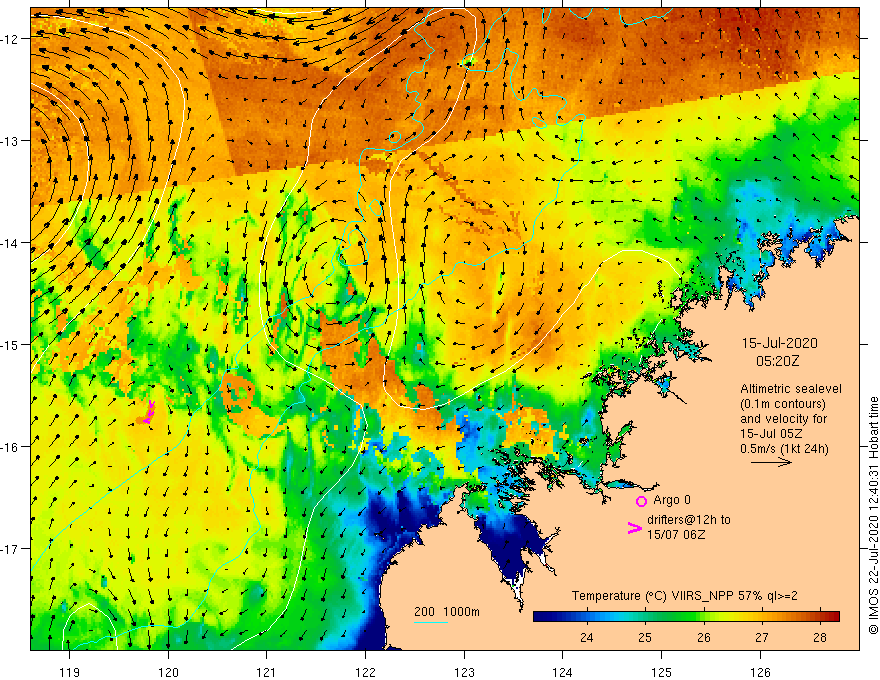Screen dimensions: 880x680
Task: Click the latitude '-13' axis label
Action: point(10,141)
